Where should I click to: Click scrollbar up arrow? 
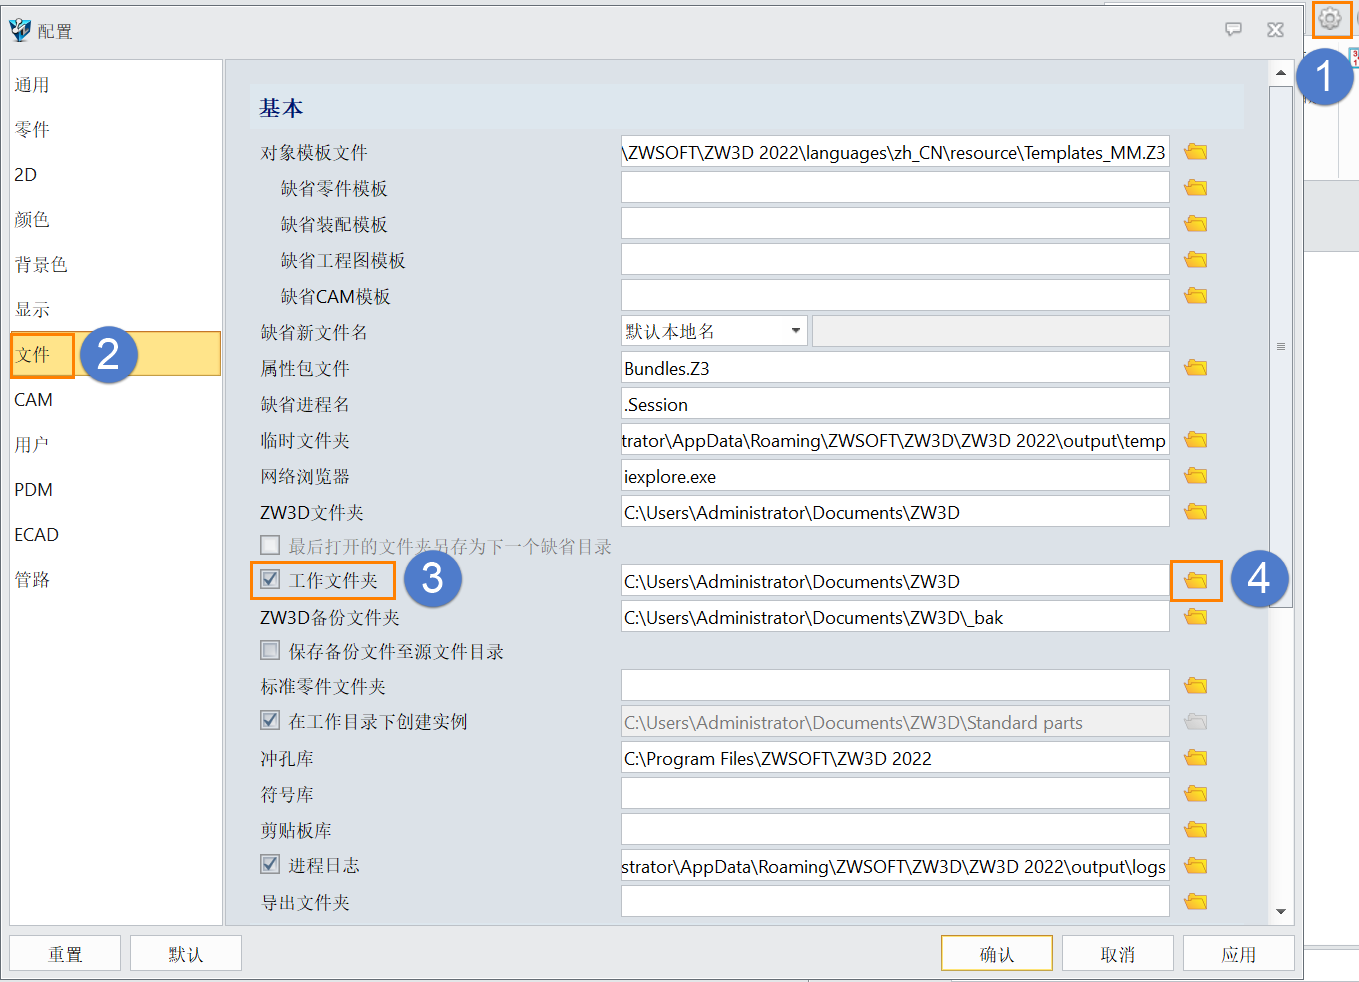pos(1281,73)
